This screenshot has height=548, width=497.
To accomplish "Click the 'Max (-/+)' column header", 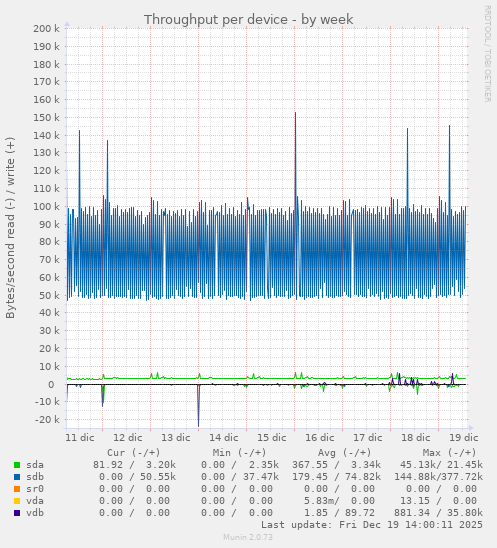I will click(x=449, y=453).
